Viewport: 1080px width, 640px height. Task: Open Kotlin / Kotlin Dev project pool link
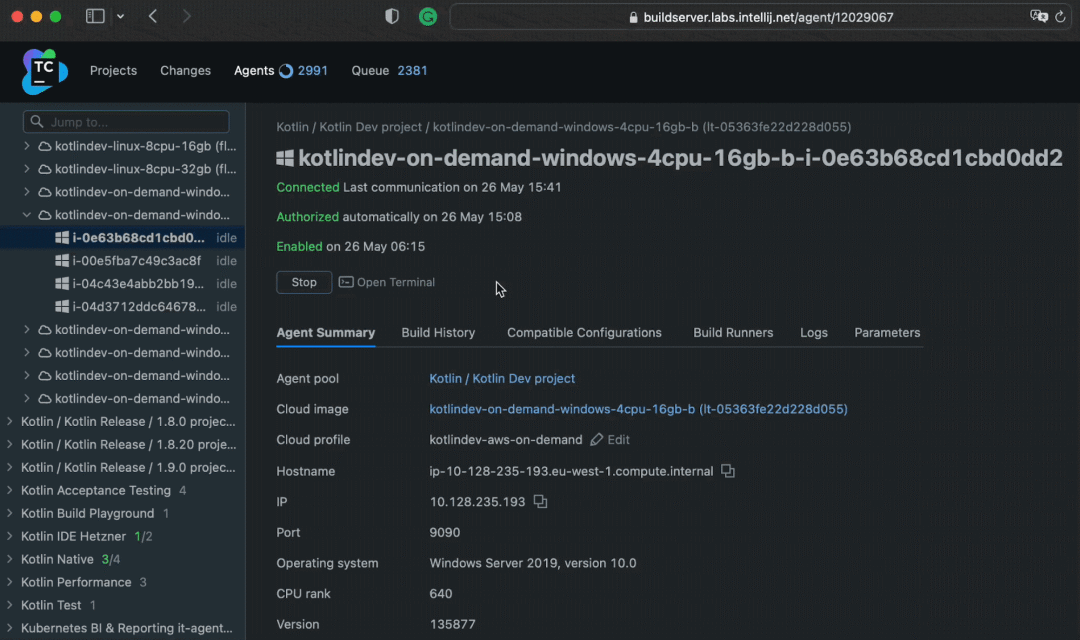pyautogui.click(x=502, y=378)
